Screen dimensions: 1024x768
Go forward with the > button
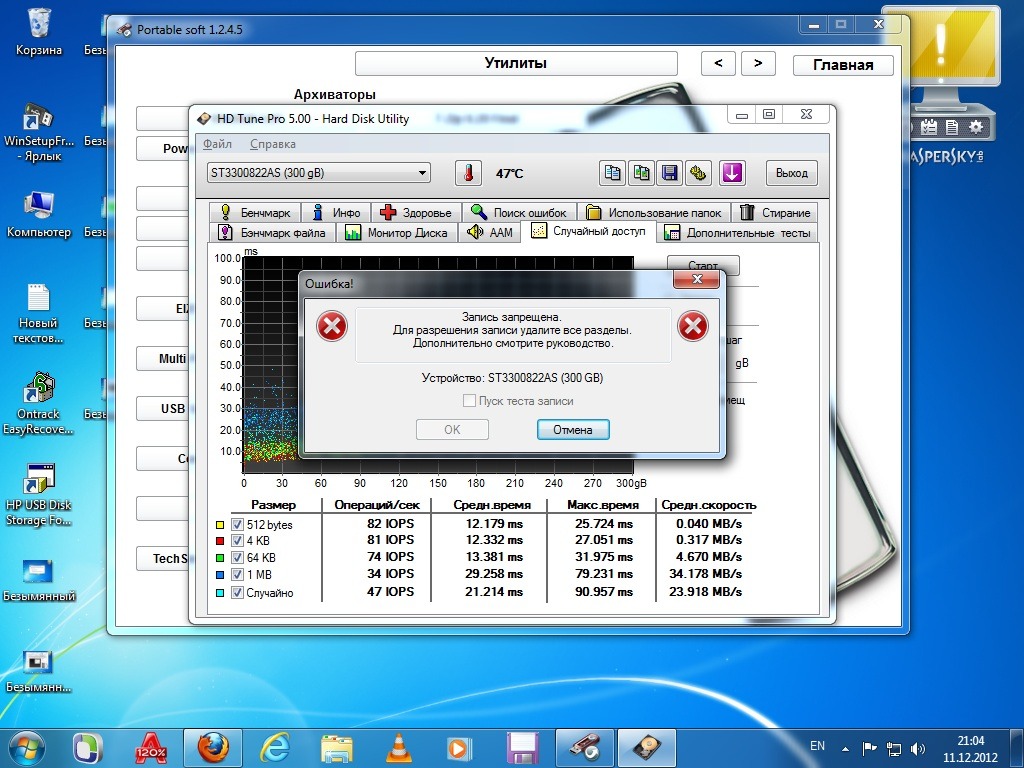758,63
